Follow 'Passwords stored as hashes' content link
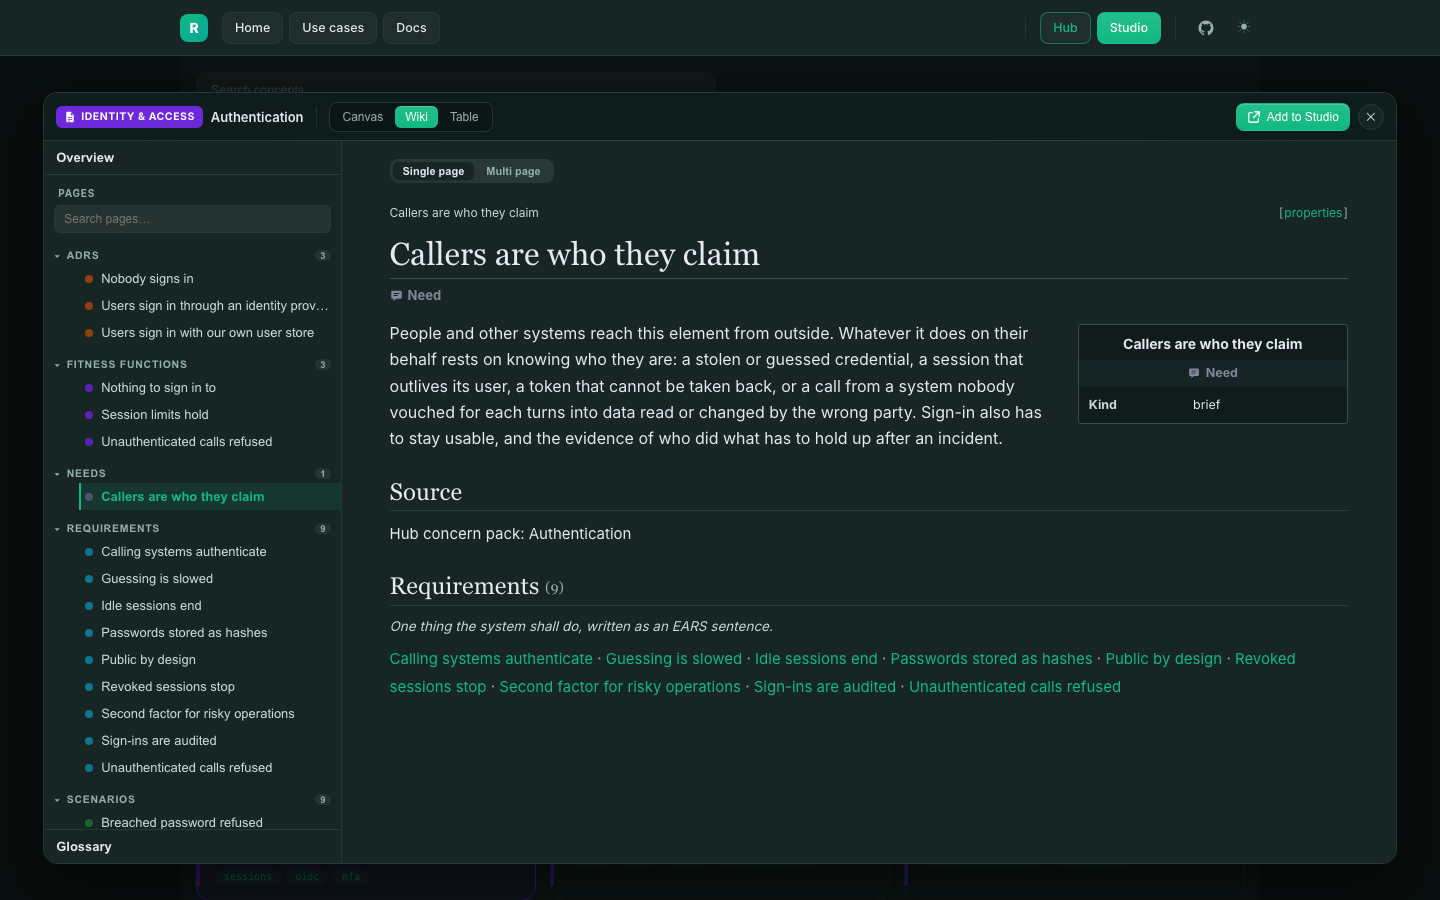The image size is (1440, 900). click(x=991, y=659)
